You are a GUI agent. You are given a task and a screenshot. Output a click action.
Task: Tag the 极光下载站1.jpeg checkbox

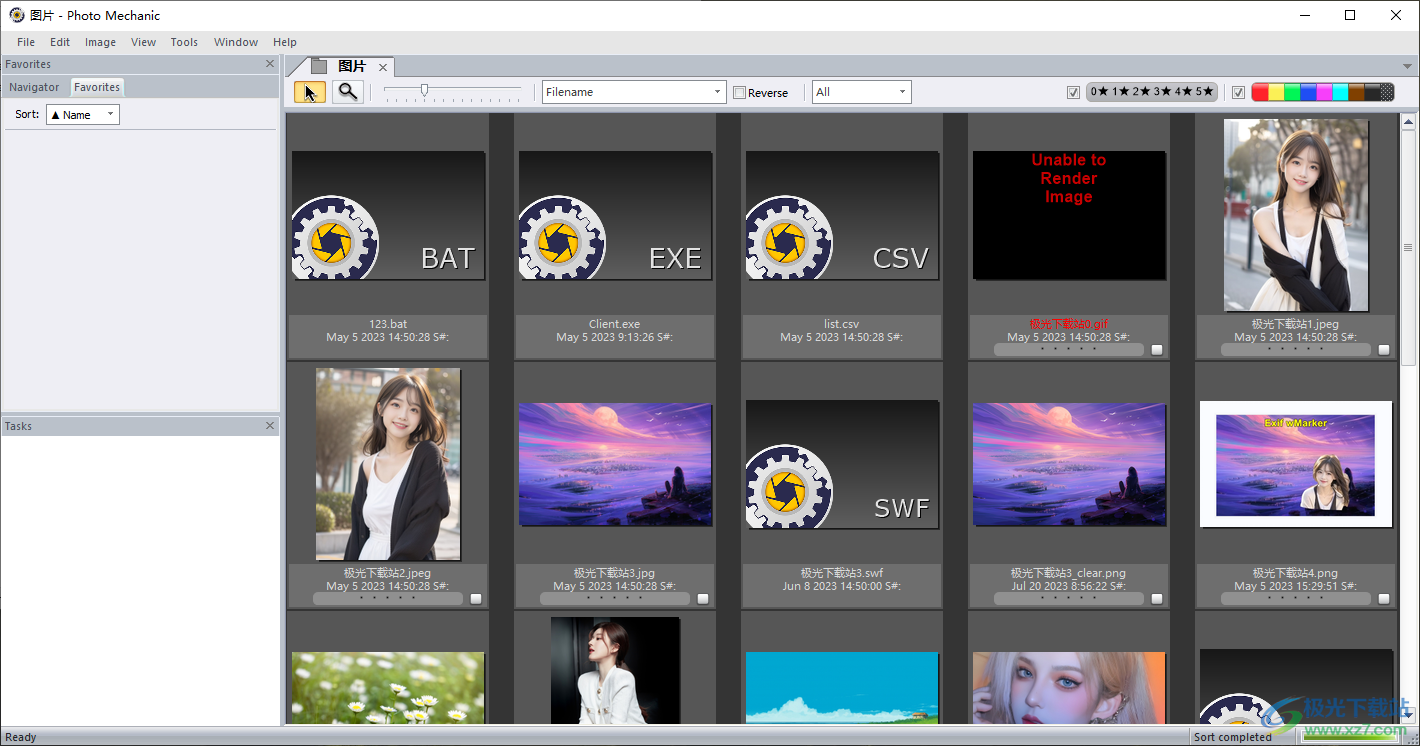[x=1384, y=350]
